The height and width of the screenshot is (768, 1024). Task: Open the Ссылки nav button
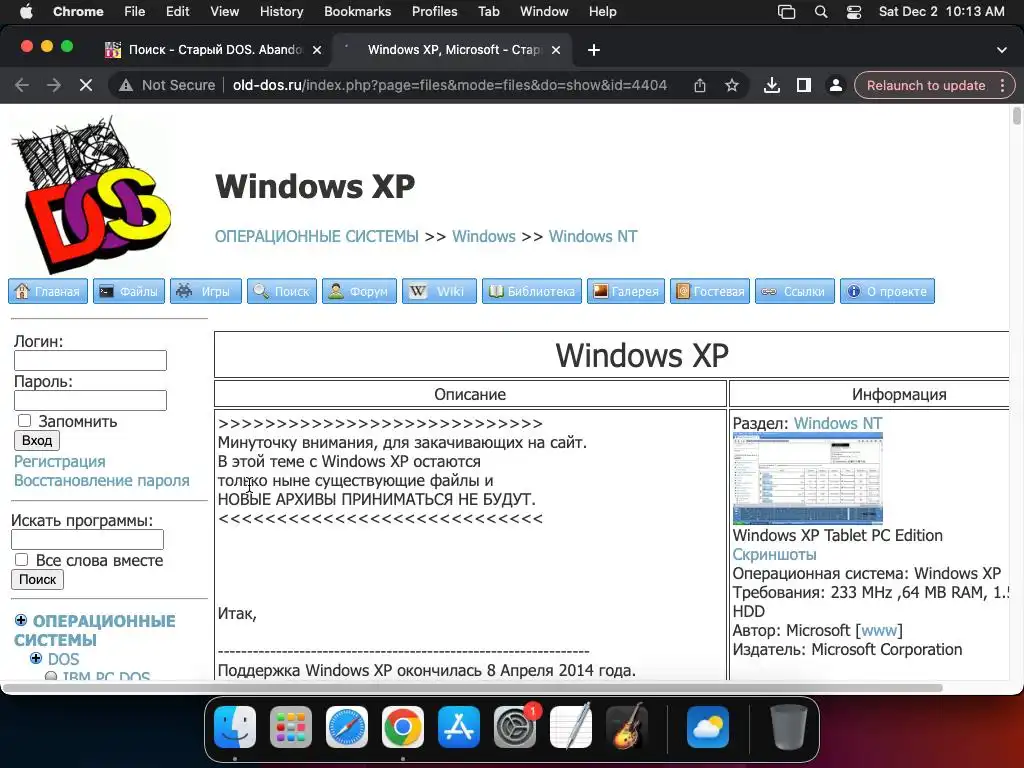coord(795,291)
